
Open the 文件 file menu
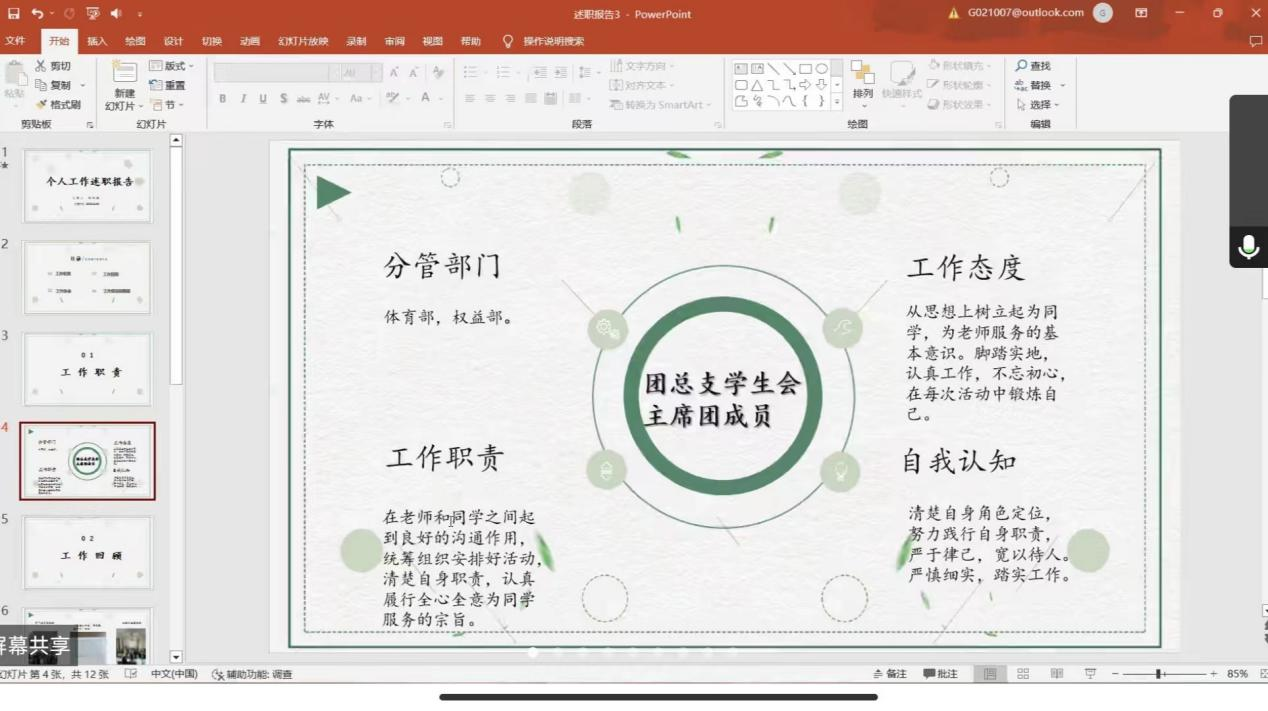coord(15,41)
